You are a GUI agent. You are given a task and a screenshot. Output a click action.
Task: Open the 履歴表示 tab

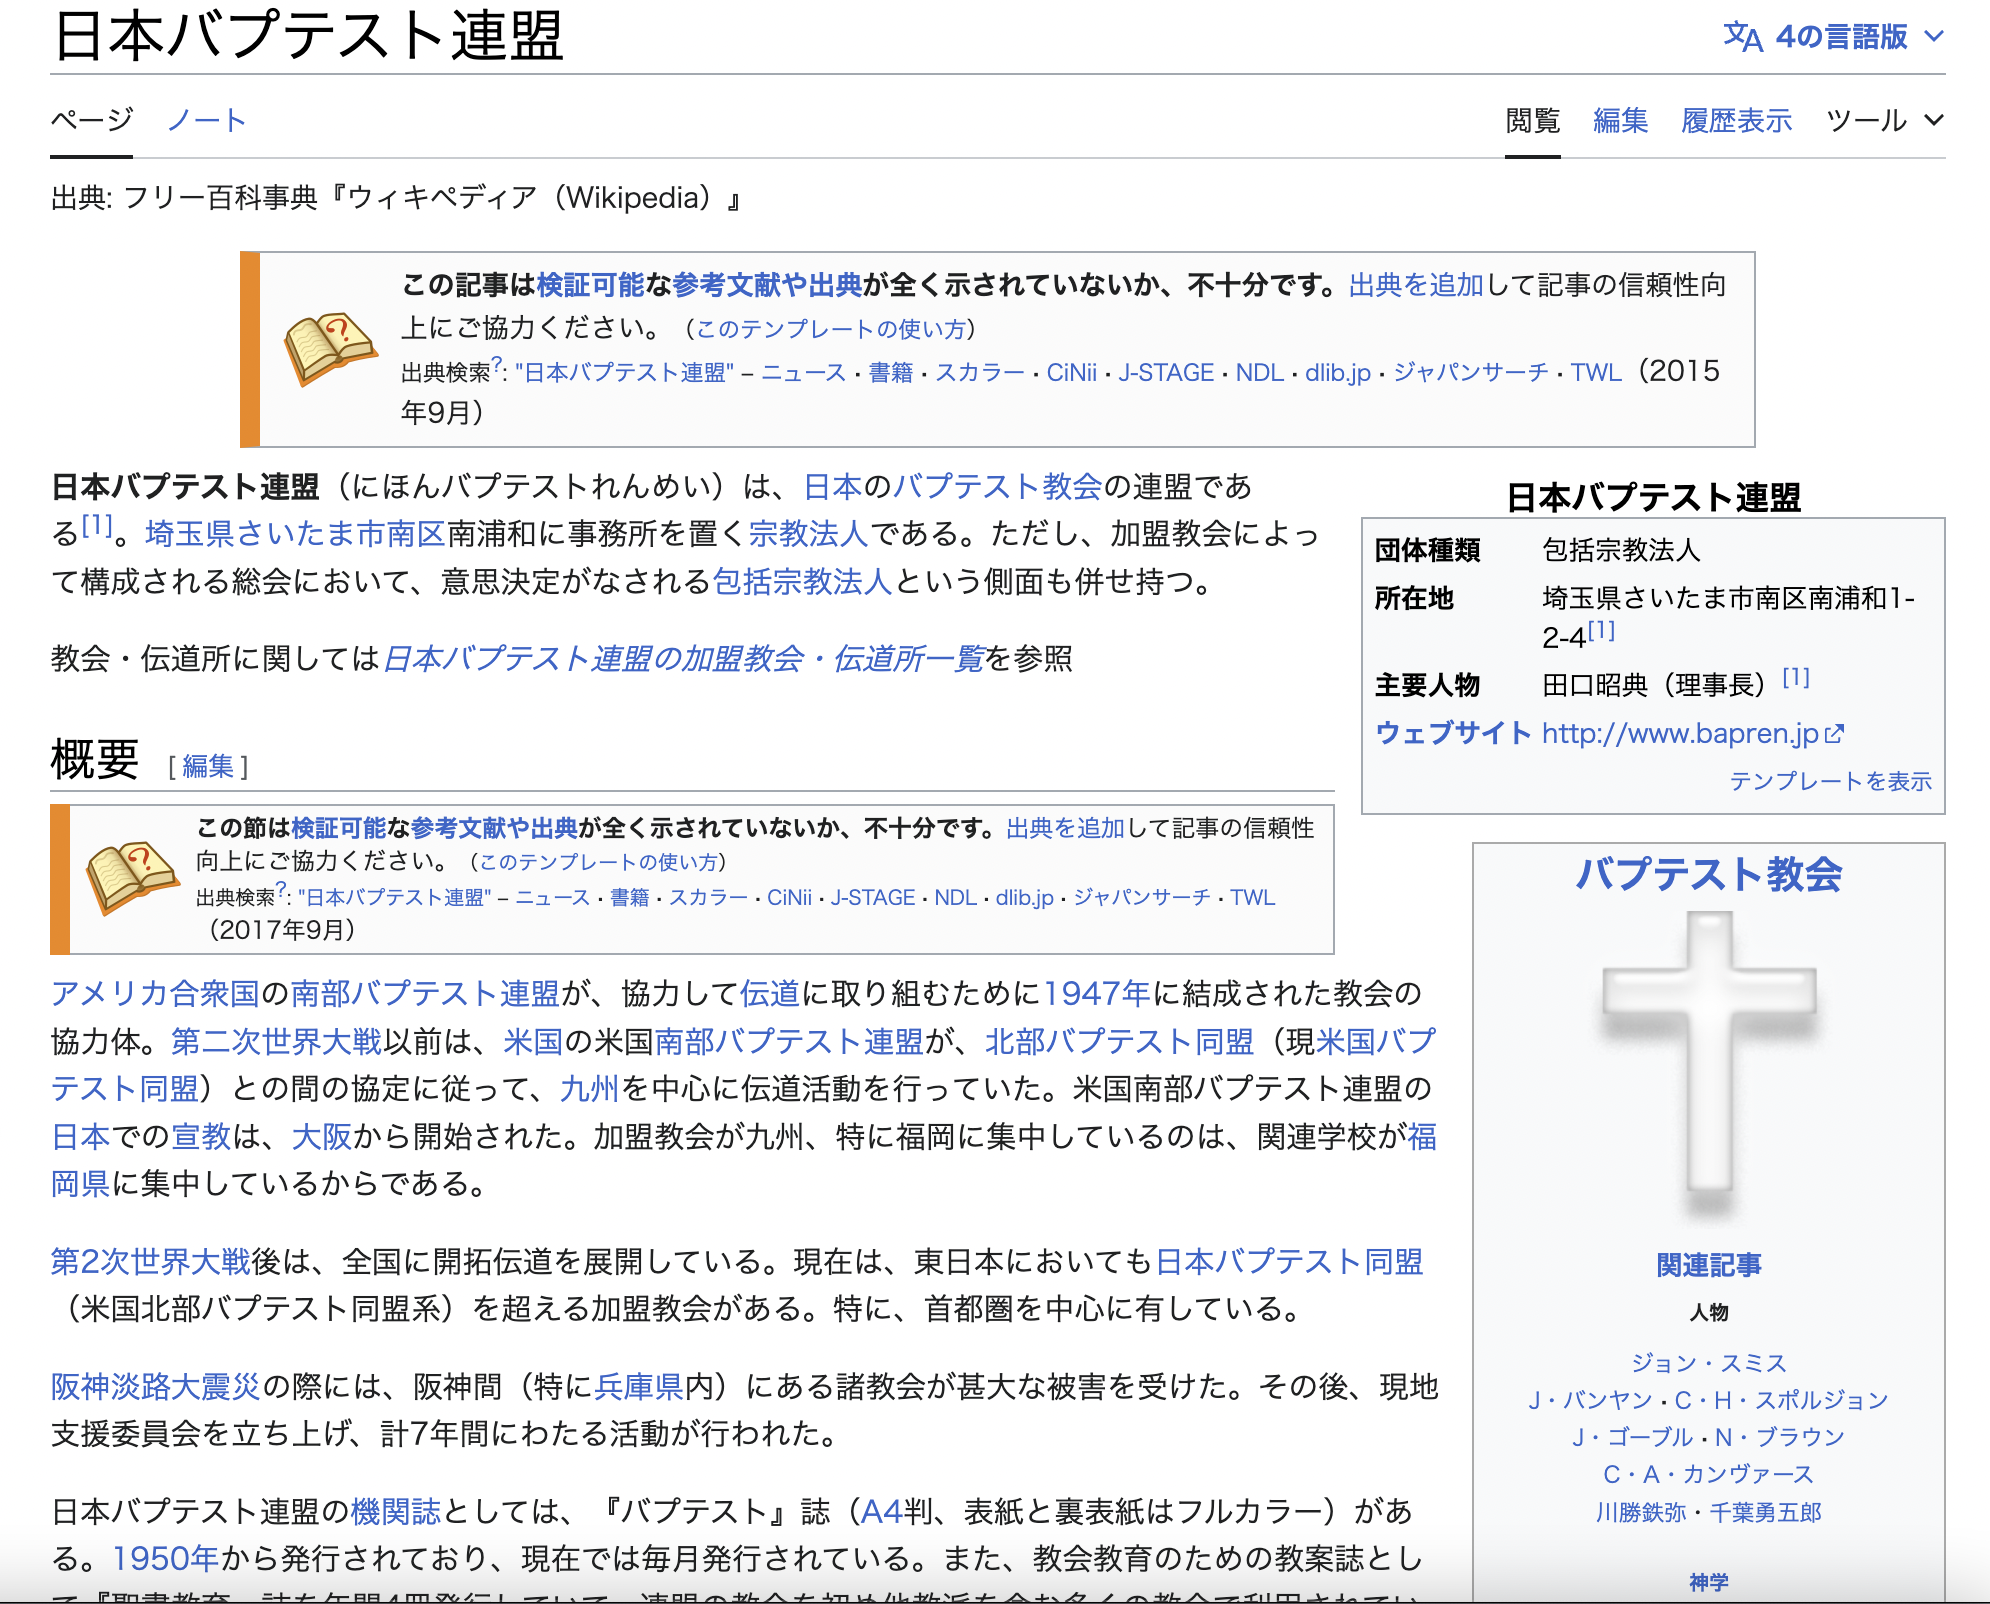click(x=1736, y=121)
